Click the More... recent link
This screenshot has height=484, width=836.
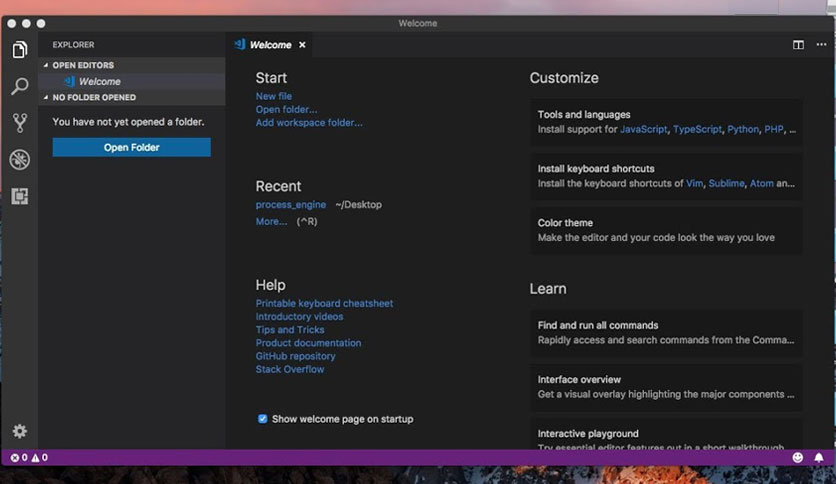(271, 221)
